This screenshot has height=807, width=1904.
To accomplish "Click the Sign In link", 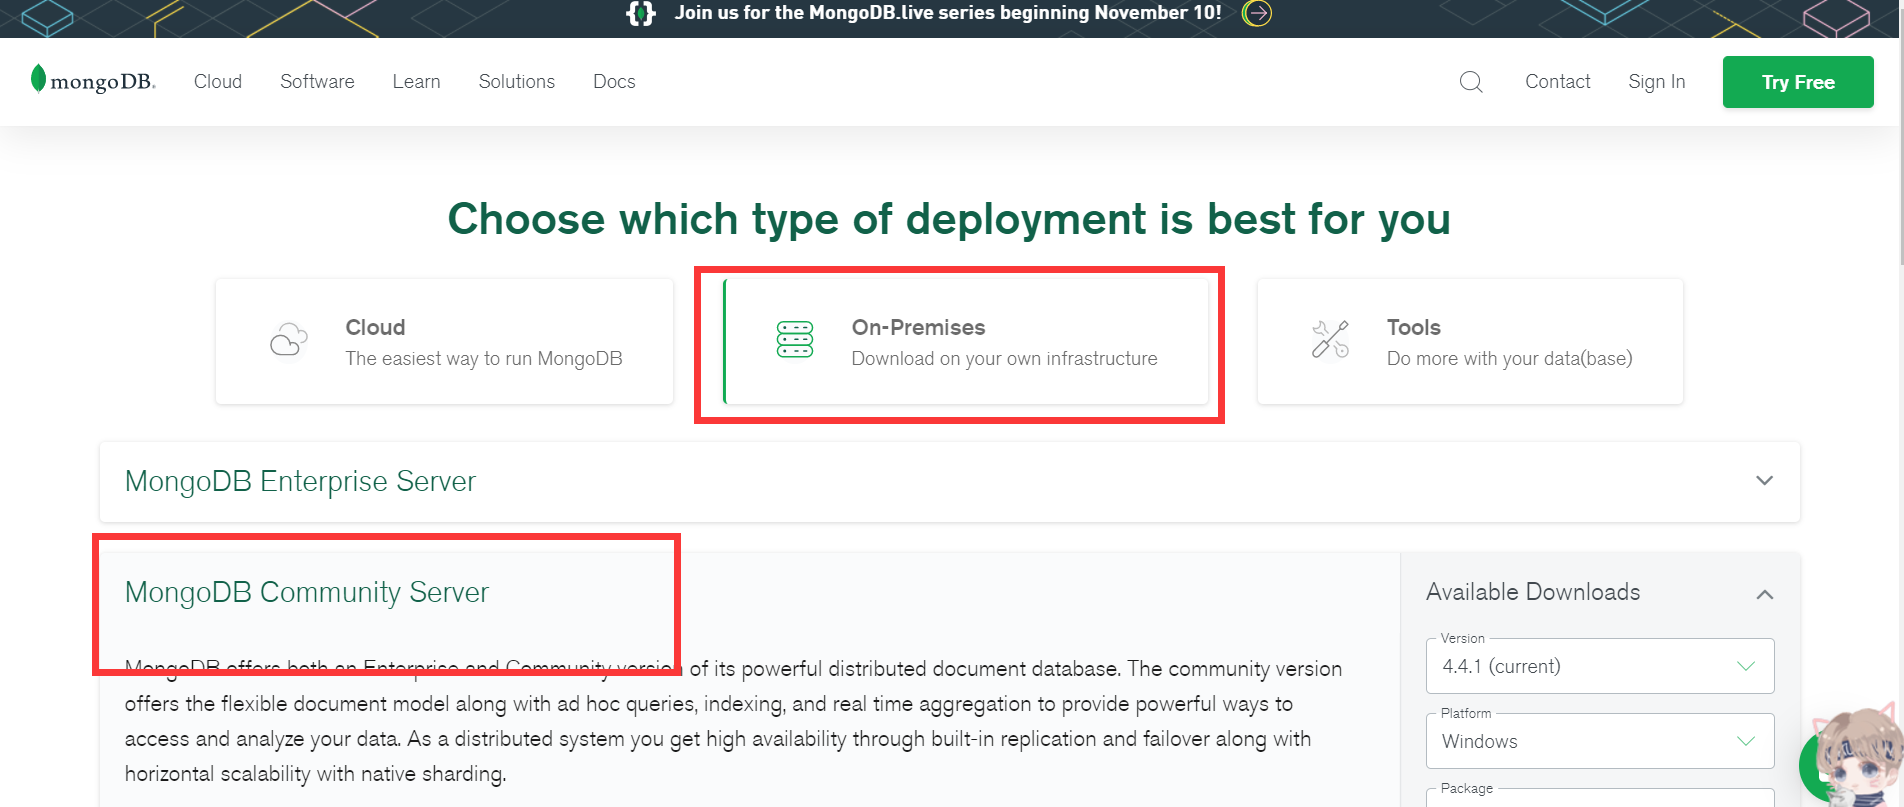I will [x=1656, y=82].
